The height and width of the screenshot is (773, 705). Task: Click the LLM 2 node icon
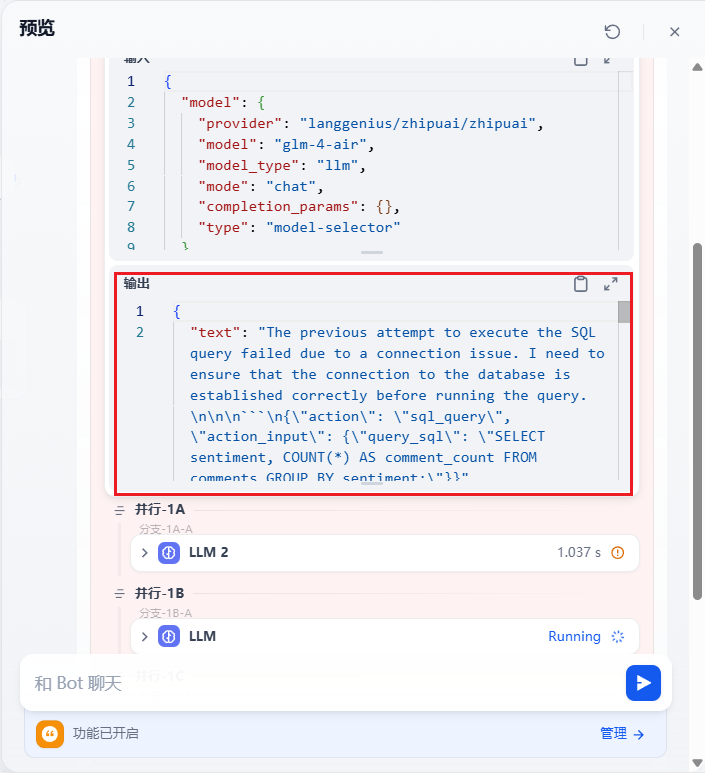[x=169, y=553]
